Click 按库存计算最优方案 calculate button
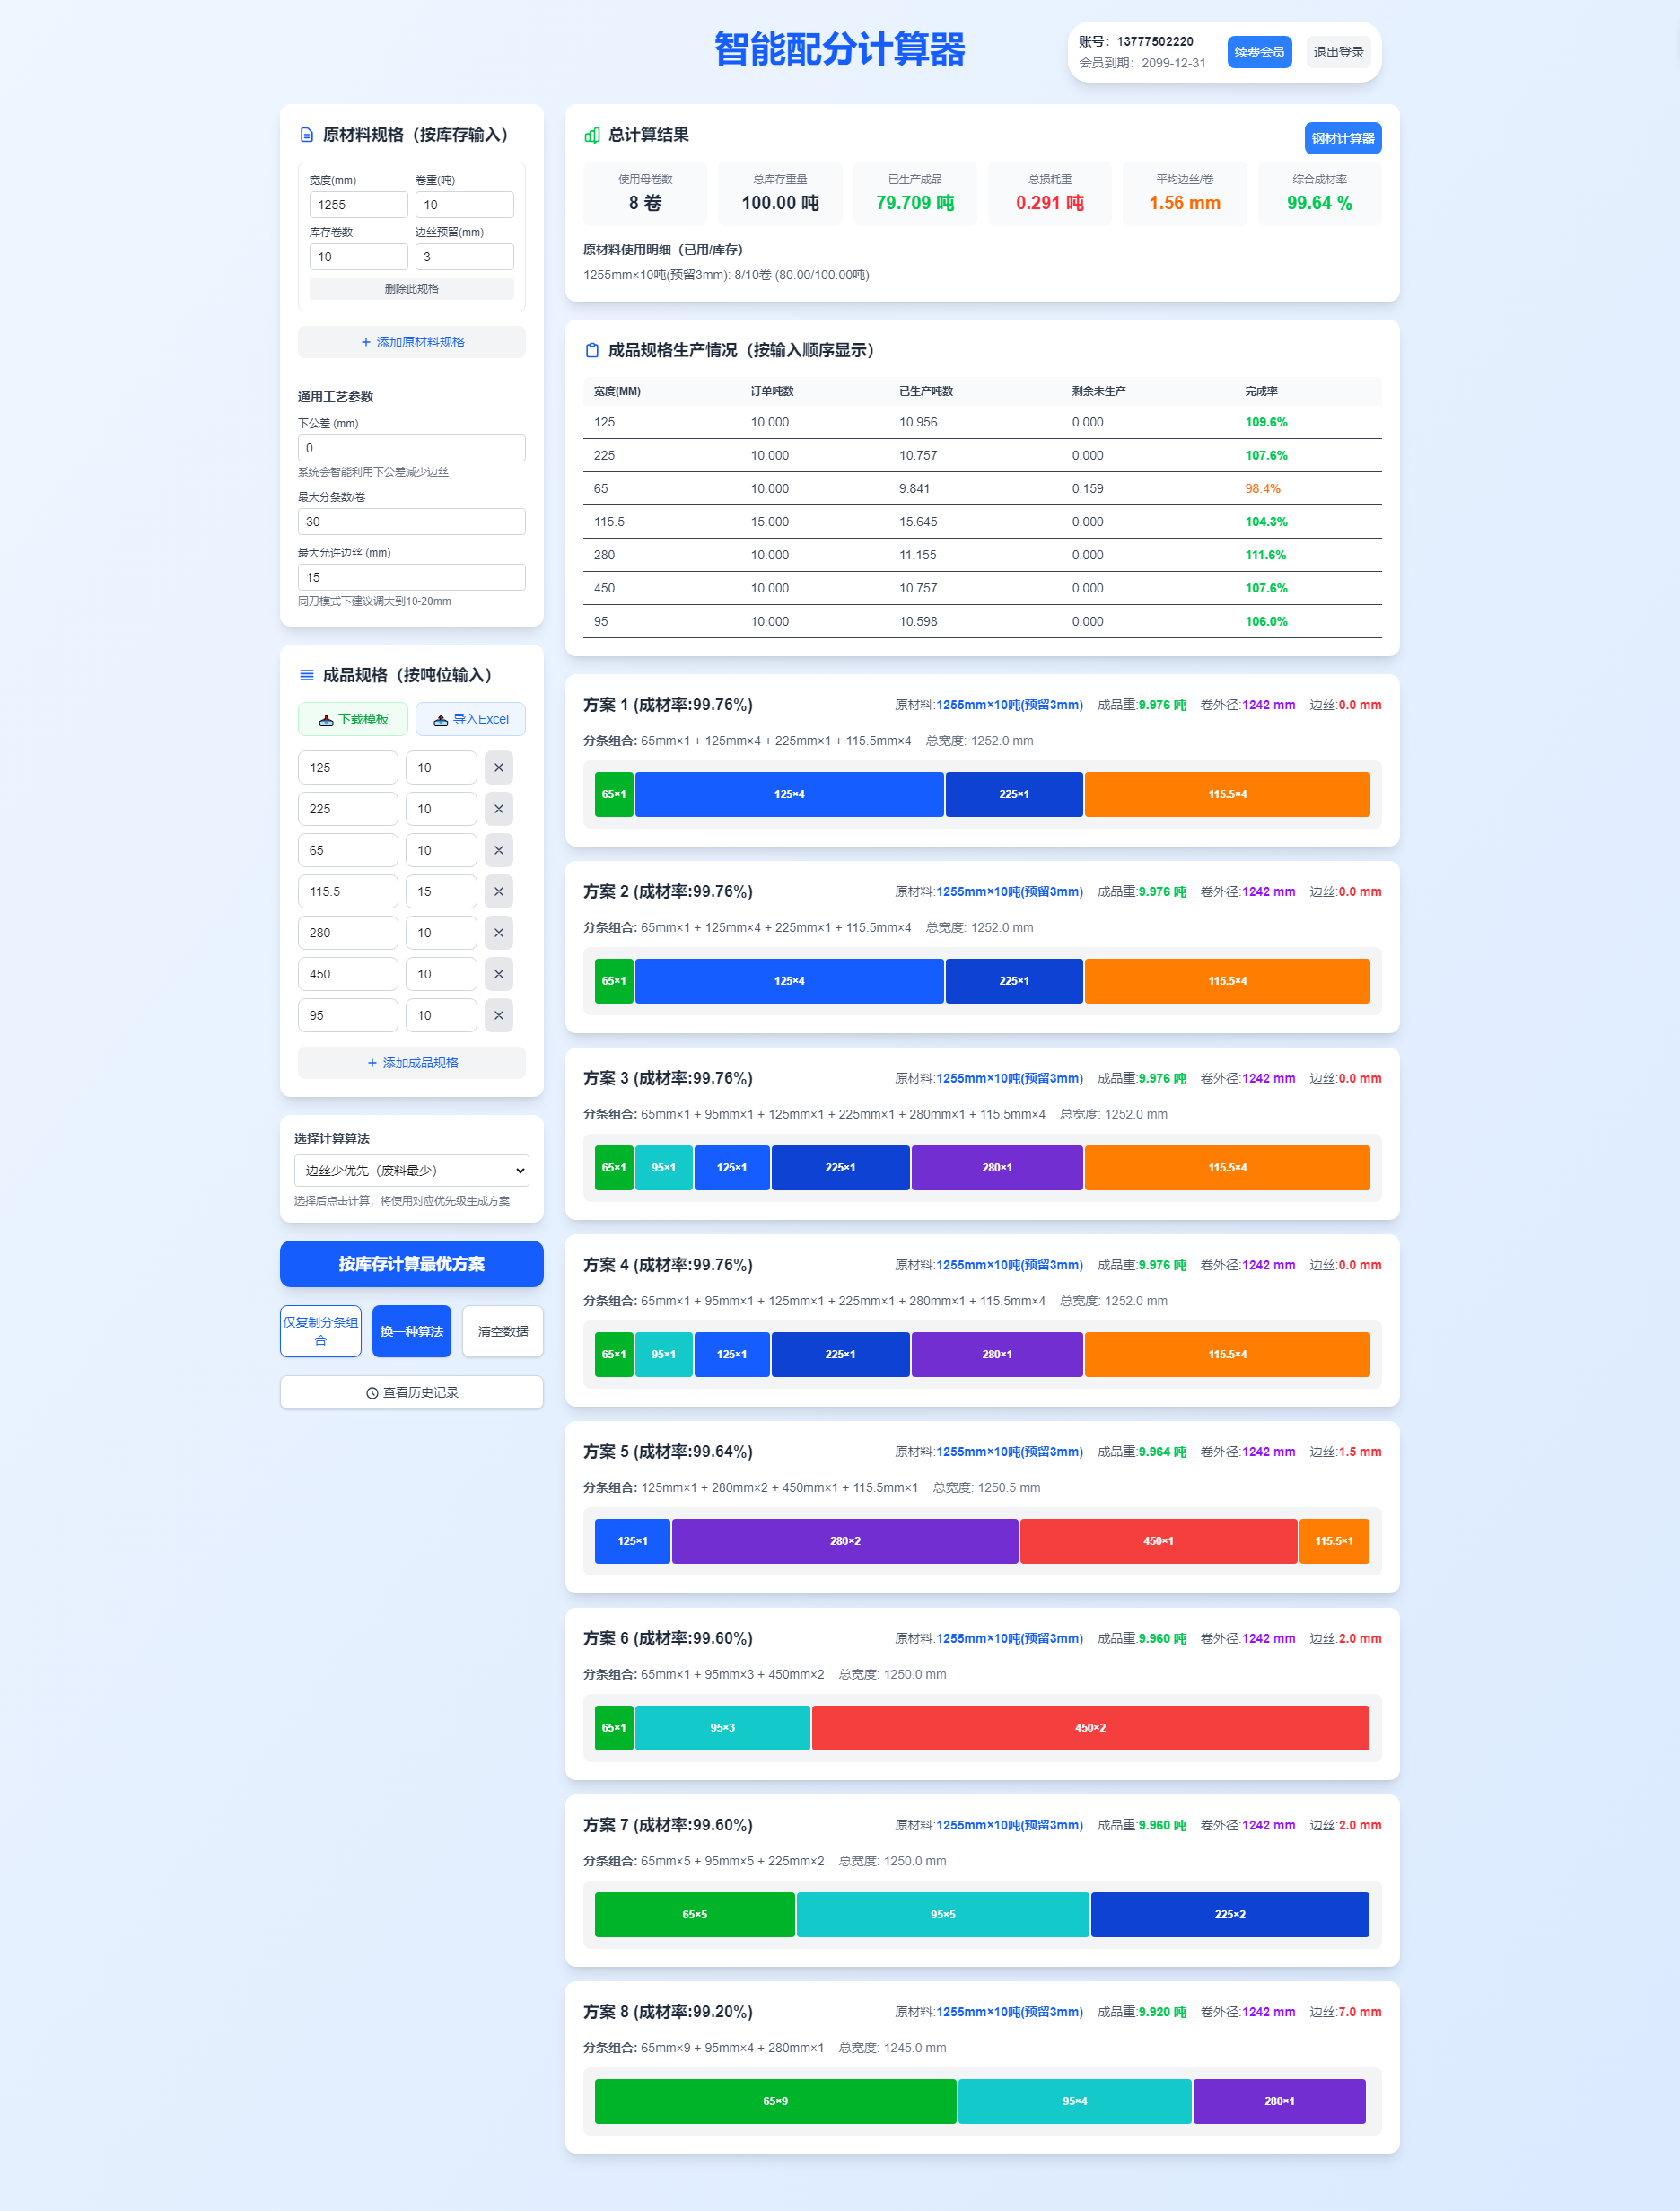This screenshot has width=1680, height=2211. click(411, 1264)
